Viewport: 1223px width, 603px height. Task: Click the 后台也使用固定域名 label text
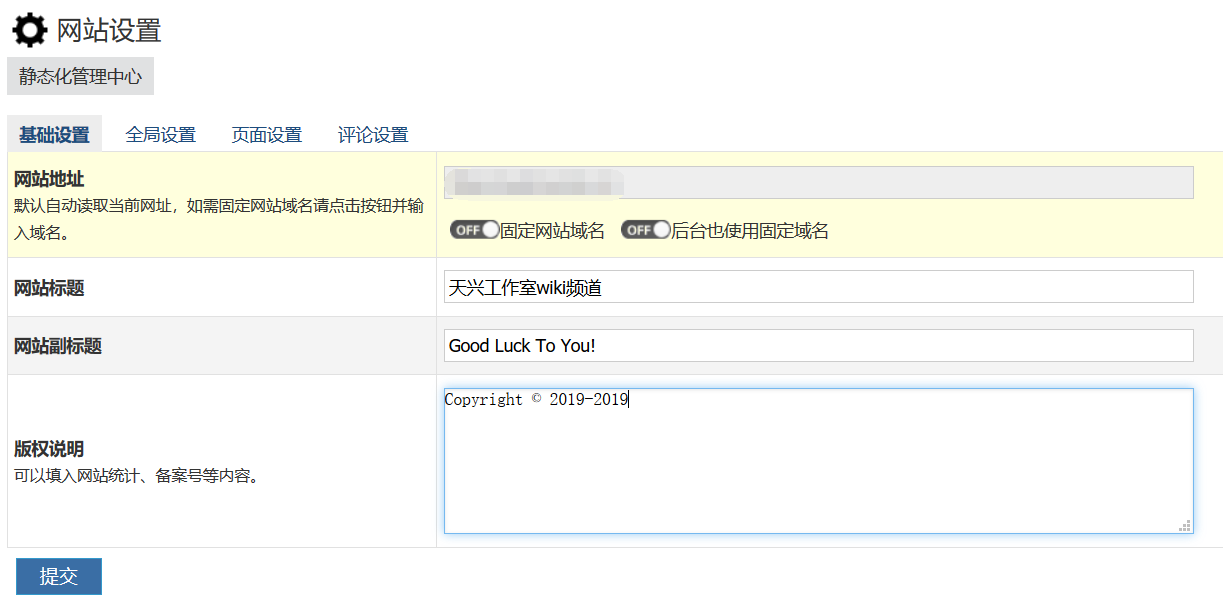click(x=750, y=231)
